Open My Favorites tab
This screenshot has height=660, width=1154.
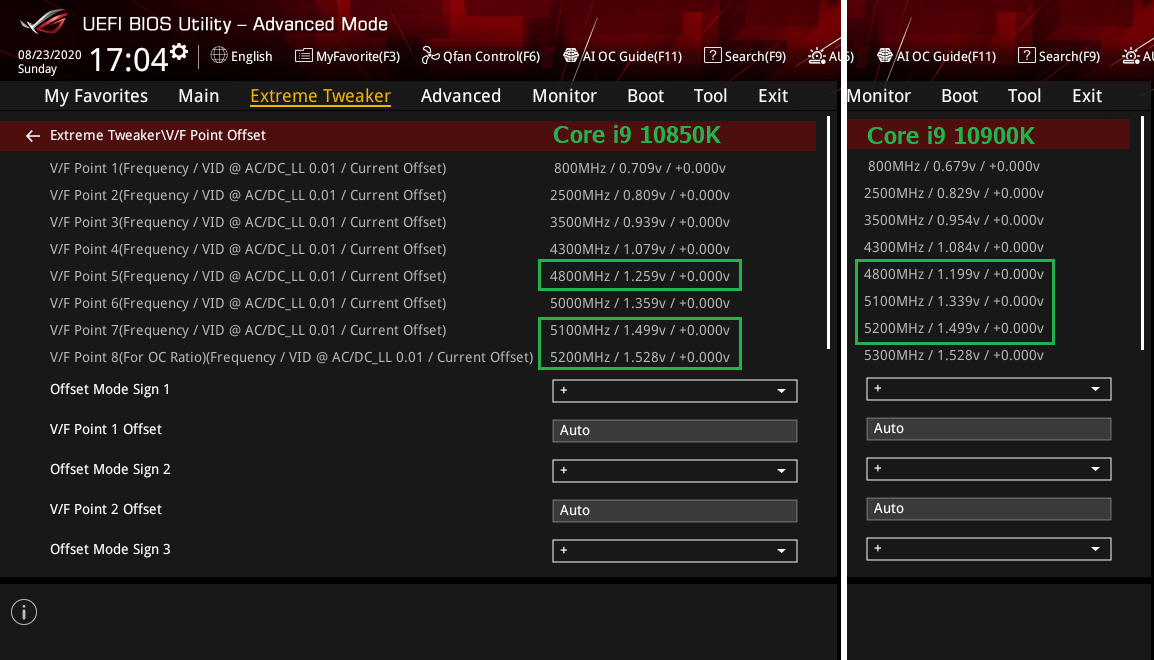96,96
